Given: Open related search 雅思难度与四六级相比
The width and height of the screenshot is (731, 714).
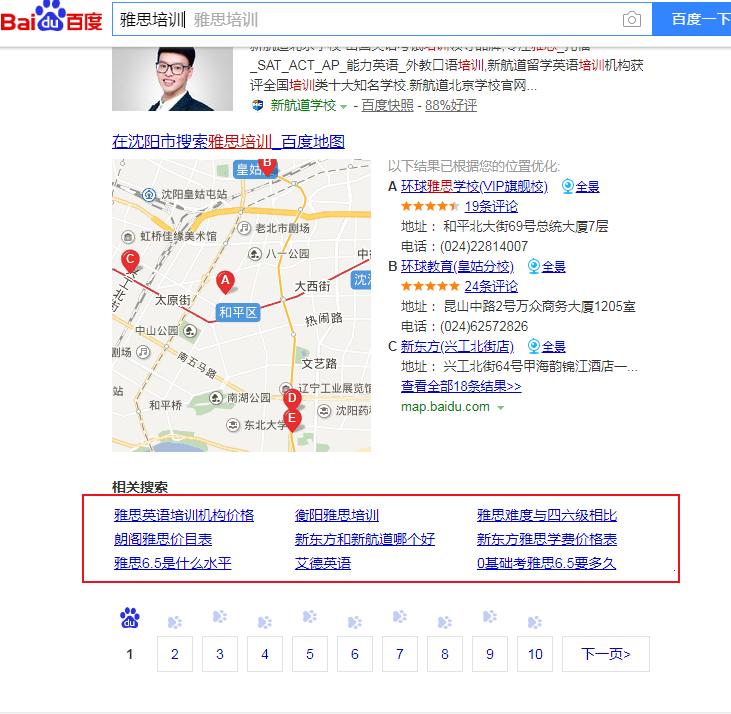Looking at the screenshot, I should 546,515.
